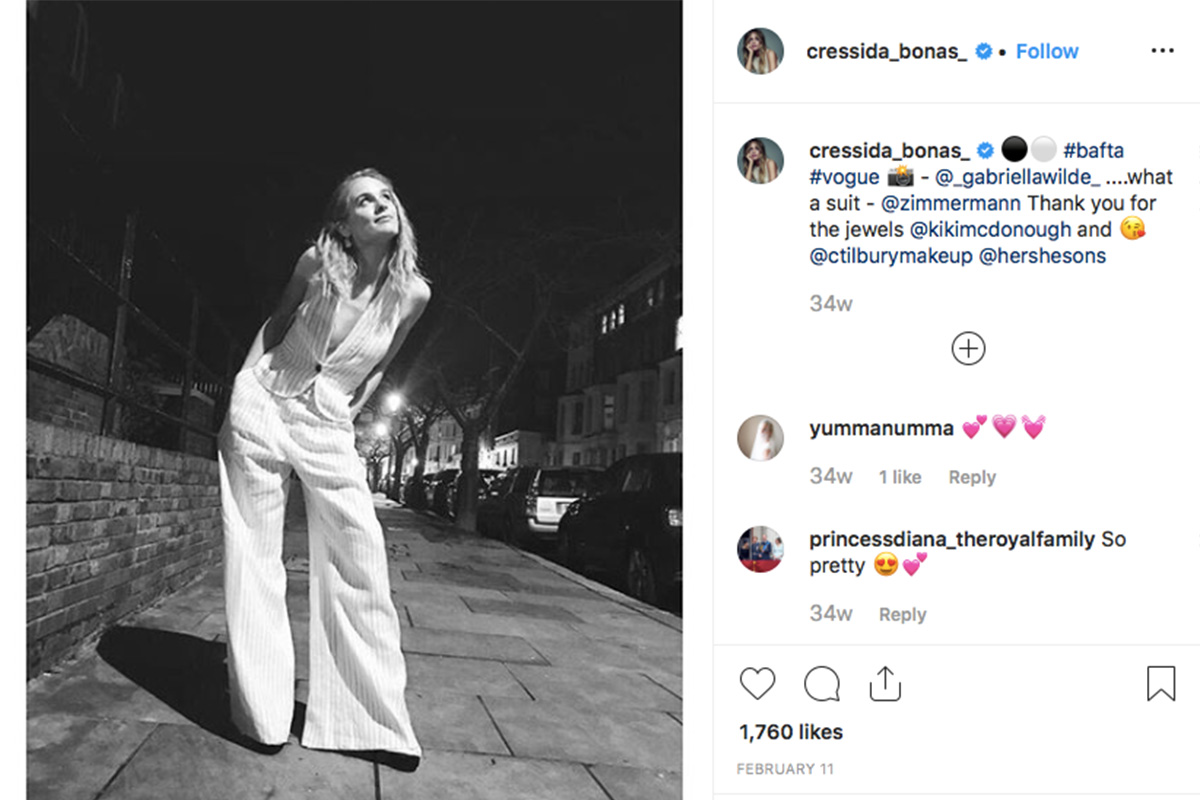1200x800 pixels.
Task: Open the three-dot more options menu
Action: point(1162,51)
